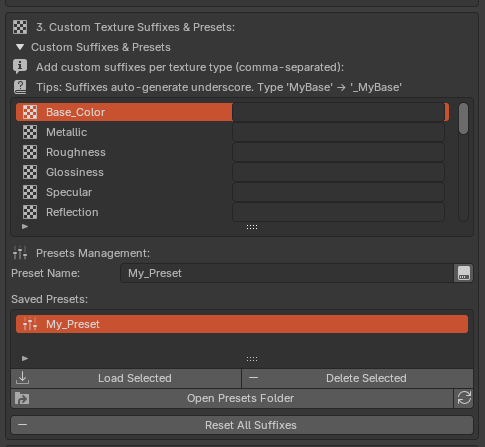Click the texture icon next to Roughness
Image resolution: width=485 pixels, height=447 pixels.
30,152
